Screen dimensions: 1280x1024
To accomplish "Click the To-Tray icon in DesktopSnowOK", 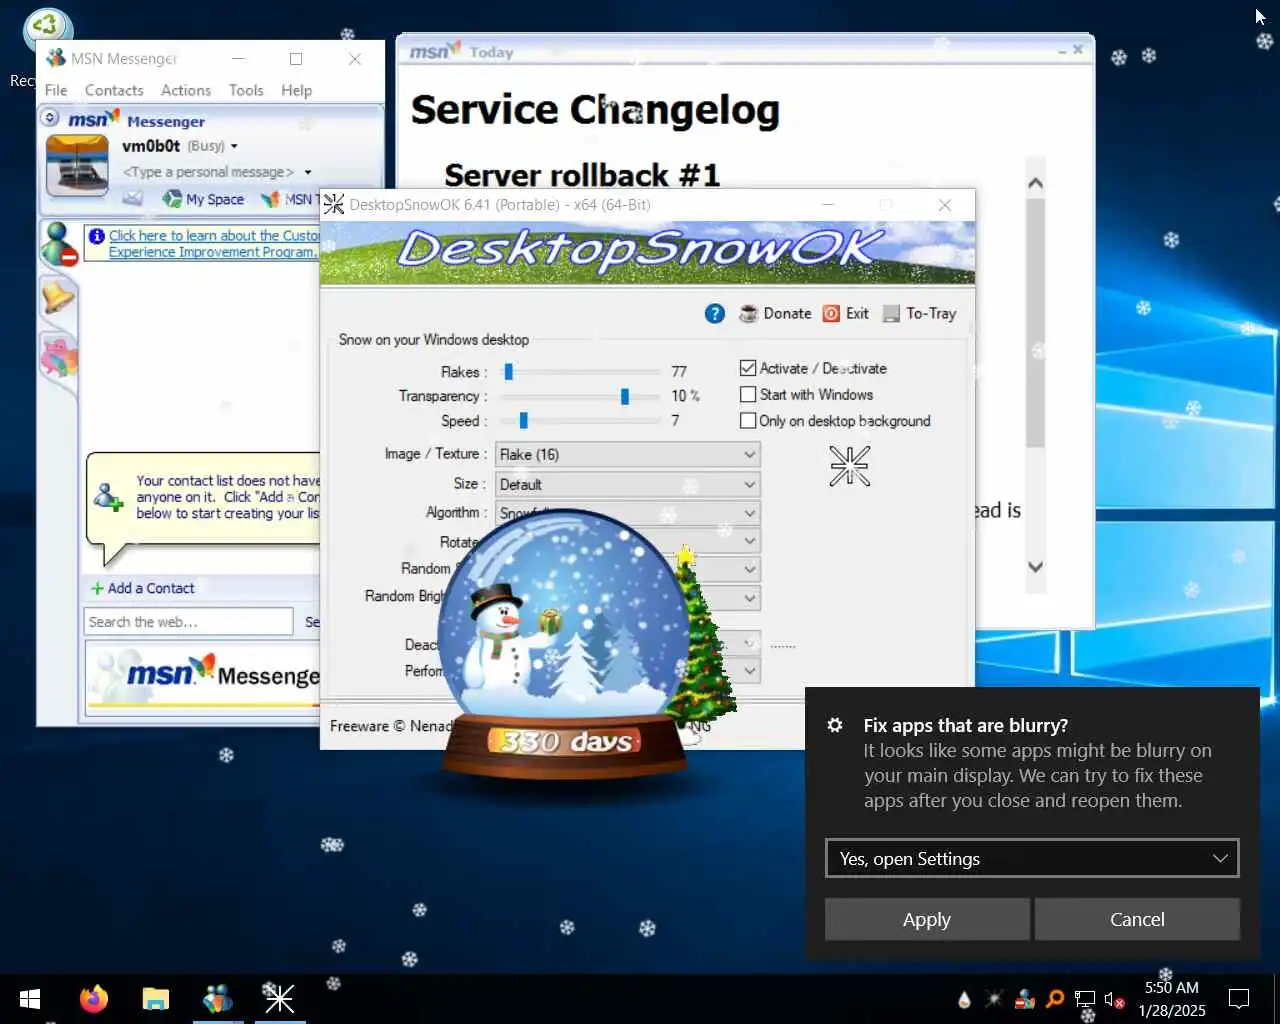I will (891, 314).
